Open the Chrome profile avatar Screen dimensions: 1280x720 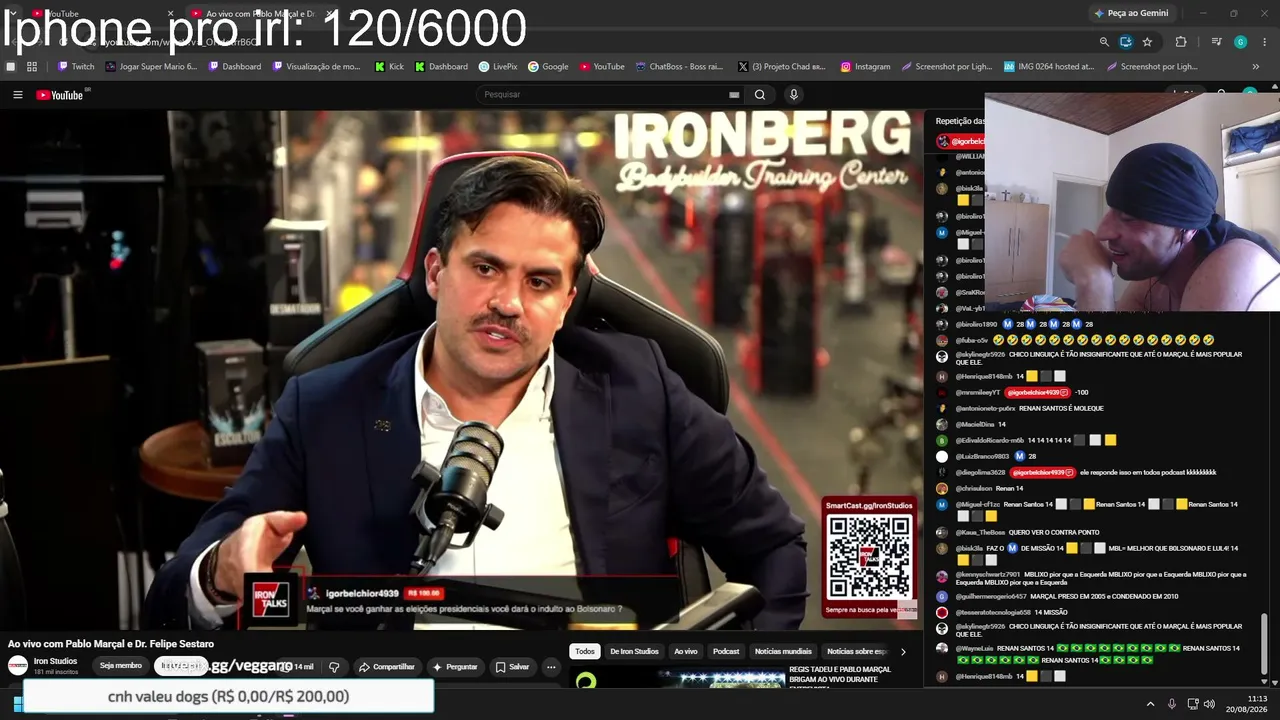[1240, 42]
